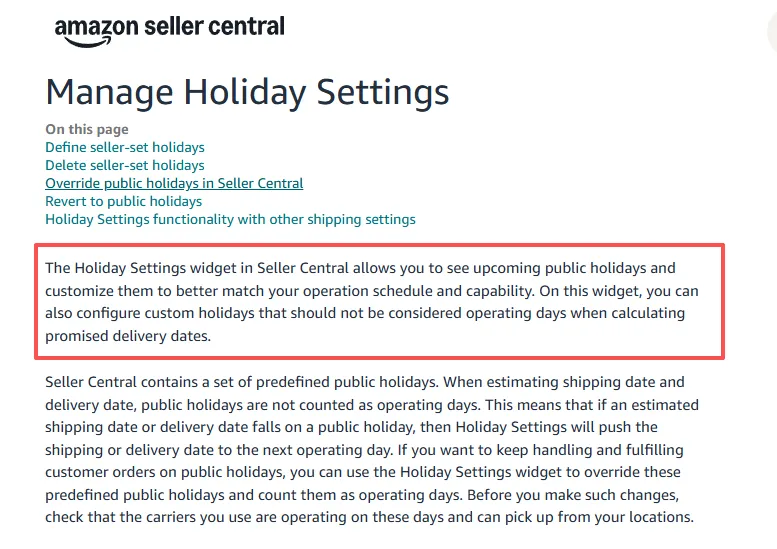
Task: Click the Manage Holiday Settings heading
Action: coord(247,92)
